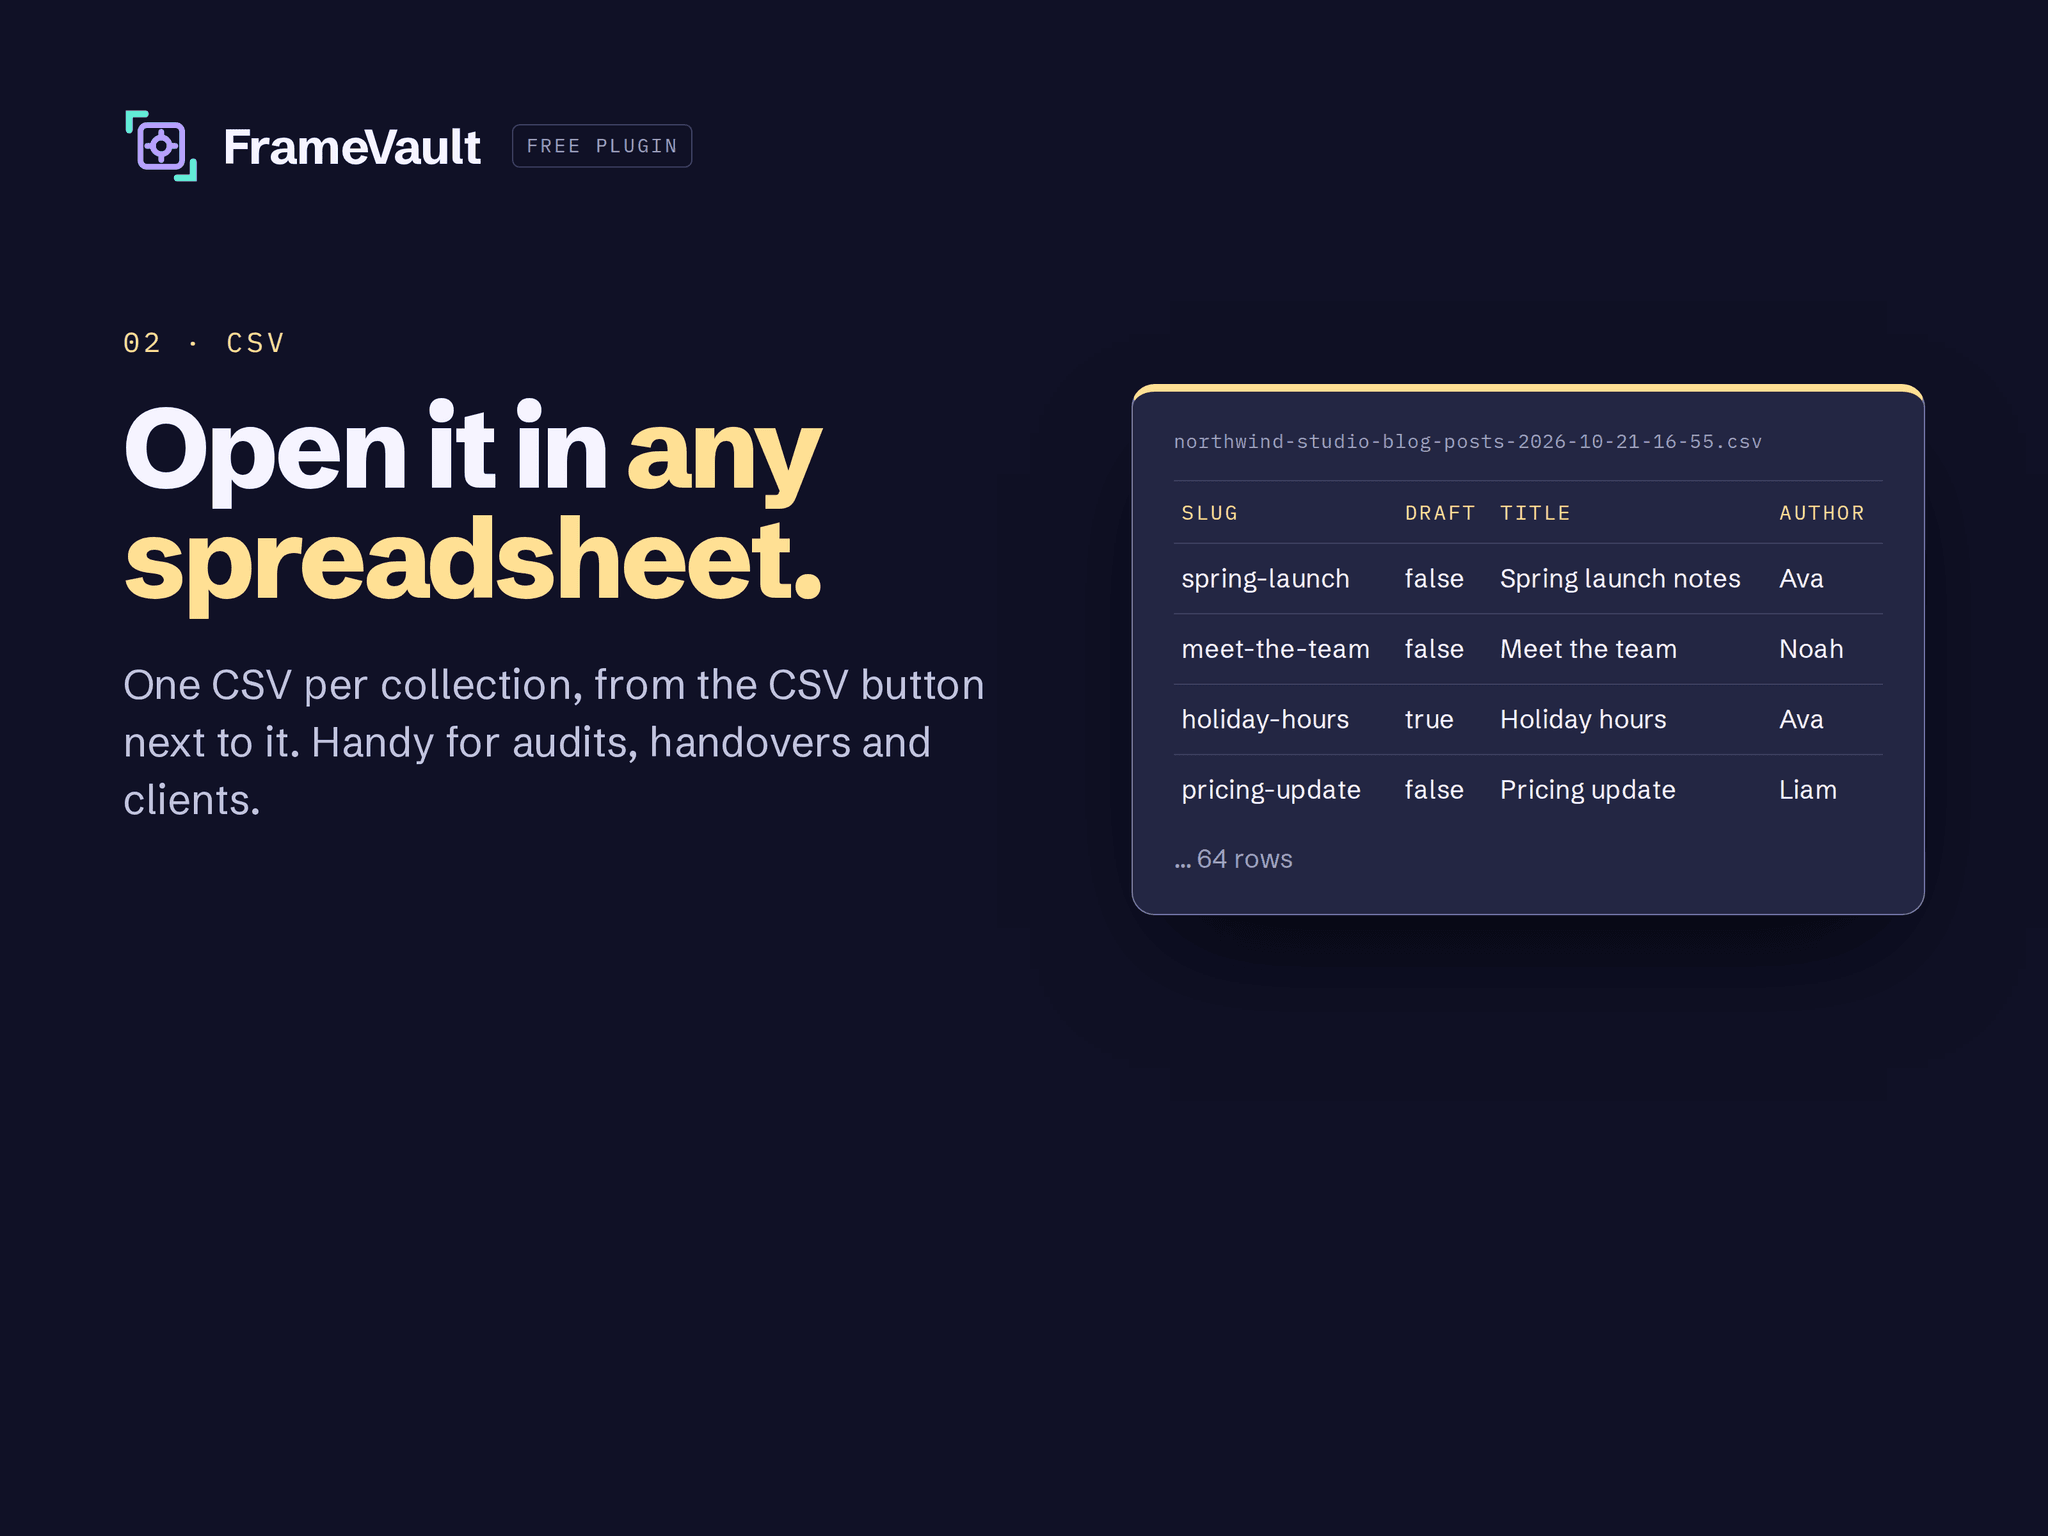Image resolution: width=2048 pixels, height=1536 pixels.
Task: Click the FrameVault logo icon
Action: [161, 146]
